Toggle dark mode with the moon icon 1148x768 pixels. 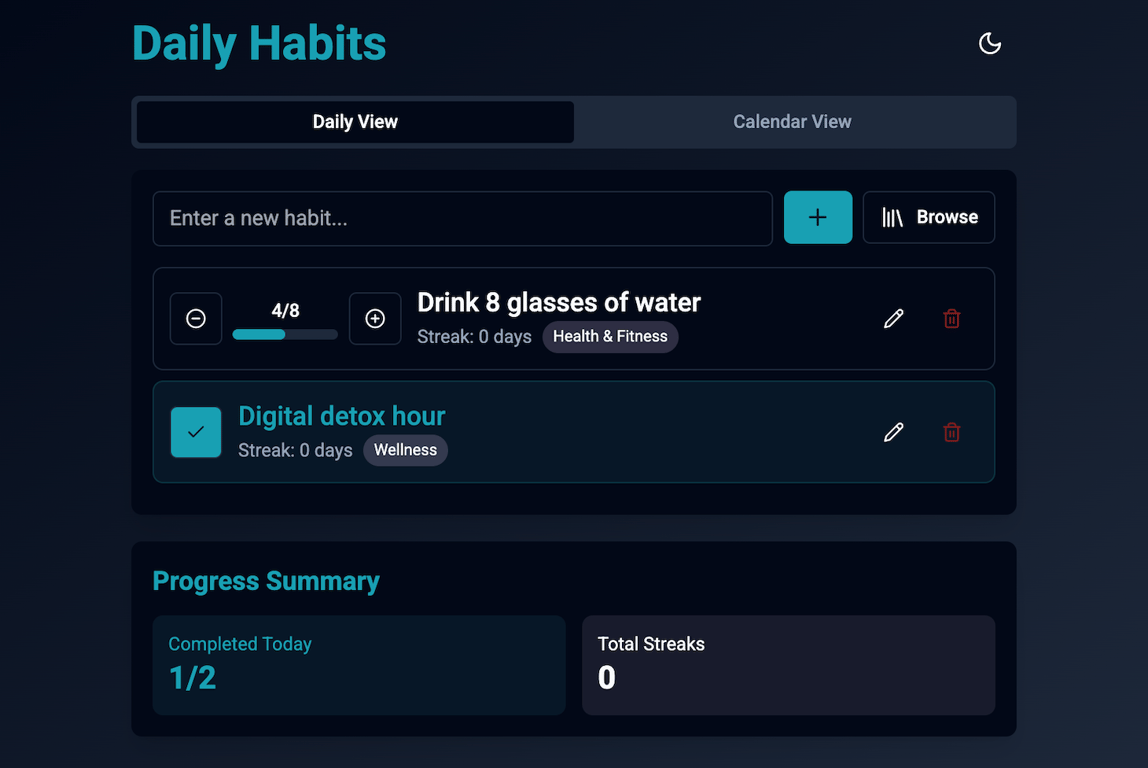click(x=989, y=43)
